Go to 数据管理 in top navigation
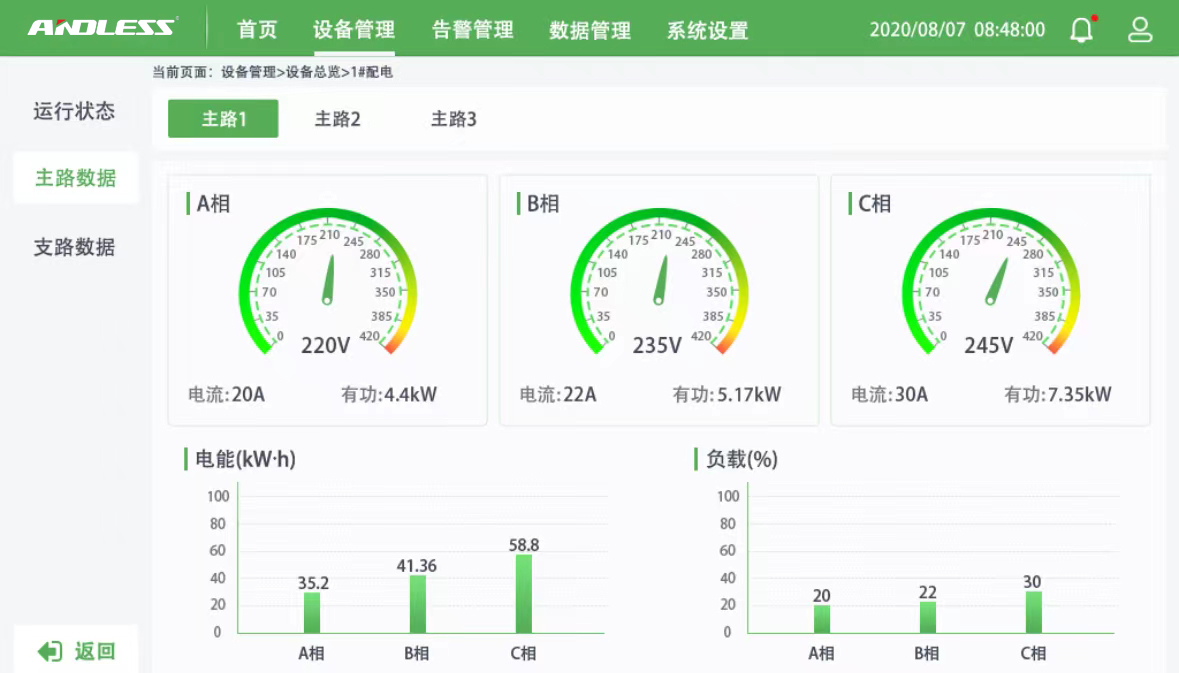1179x673 pixels. coord(590,30)
